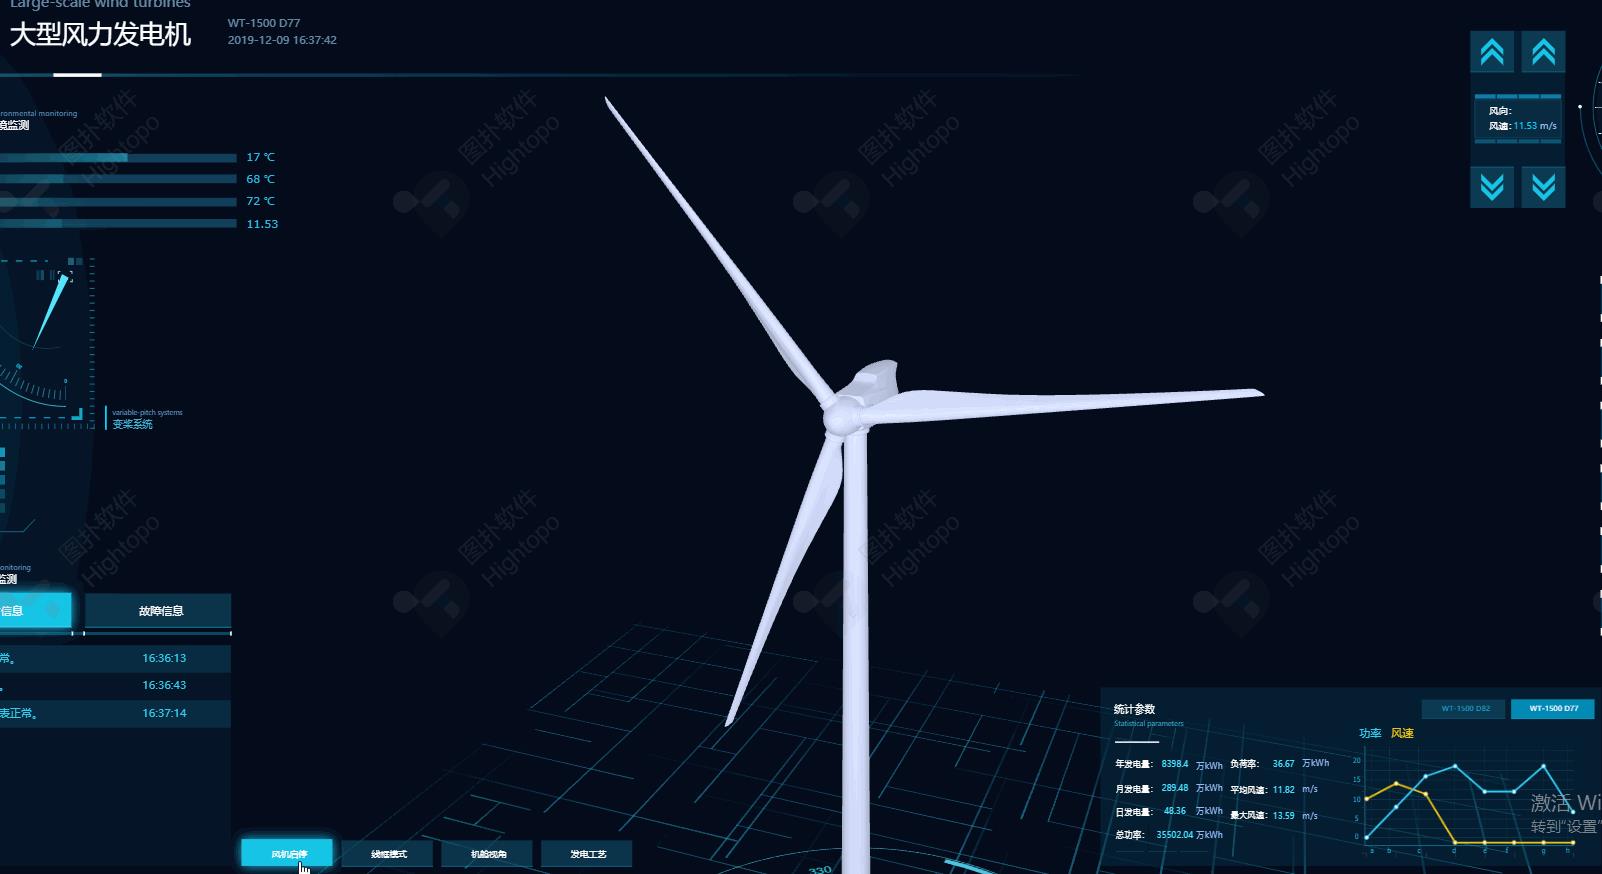Open the 发电工艺 power generation process
Viewport: 1602px width, 874px height.
point(588,854)
